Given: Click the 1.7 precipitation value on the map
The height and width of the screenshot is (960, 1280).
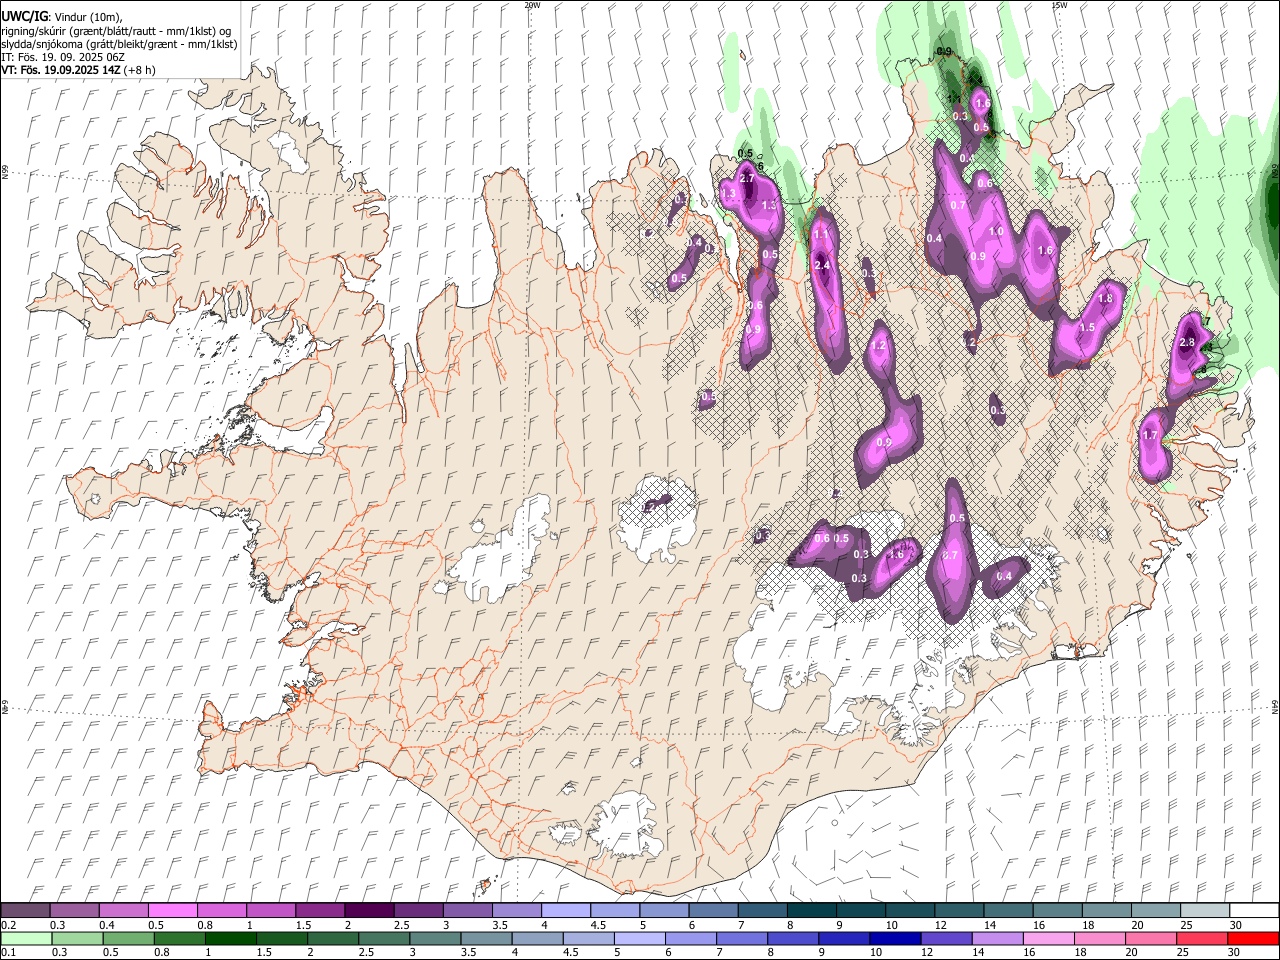Looking at the screenshot, I should (x=1150, y=436).
